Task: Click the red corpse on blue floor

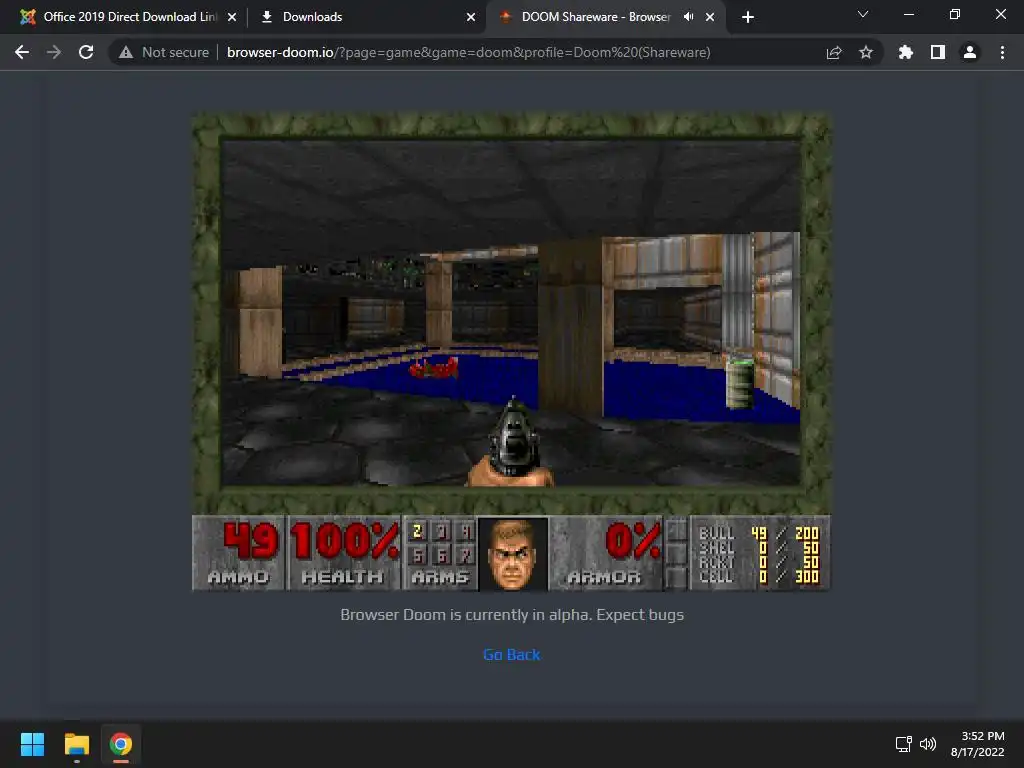Action: pos(434,368)
